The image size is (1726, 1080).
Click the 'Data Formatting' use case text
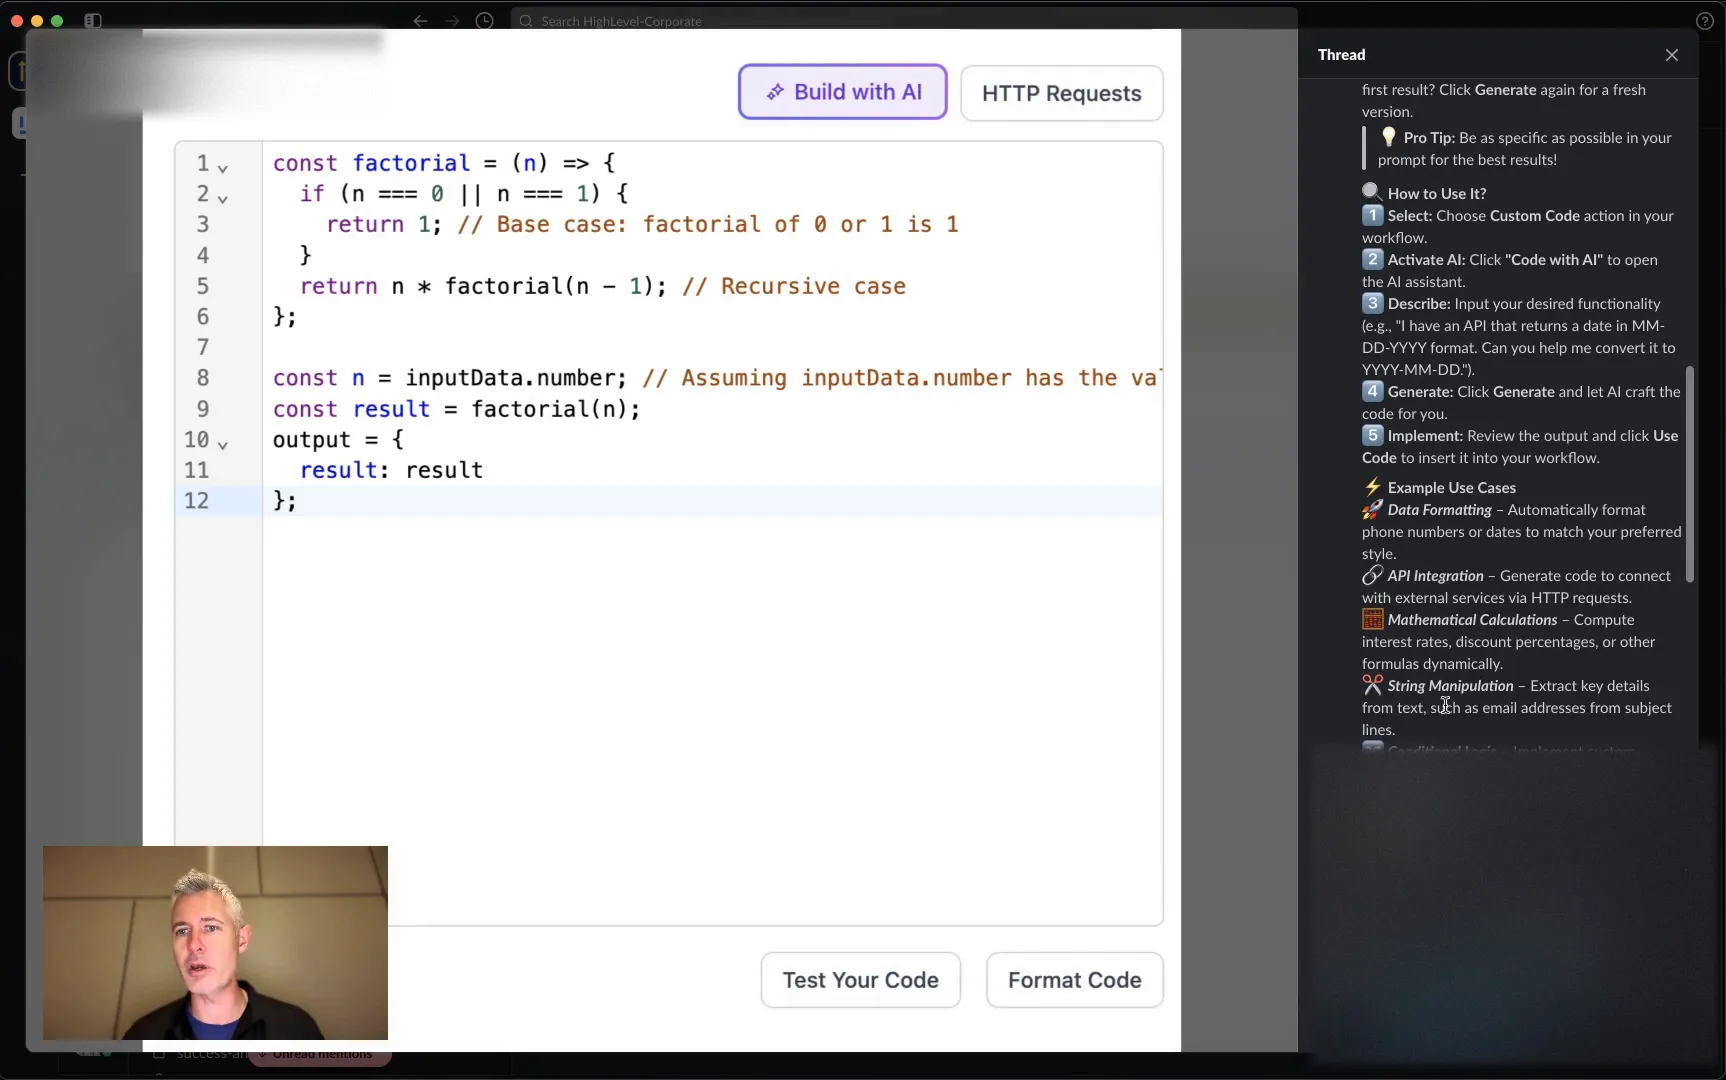pyautogui.click(x=1439, y=510)
